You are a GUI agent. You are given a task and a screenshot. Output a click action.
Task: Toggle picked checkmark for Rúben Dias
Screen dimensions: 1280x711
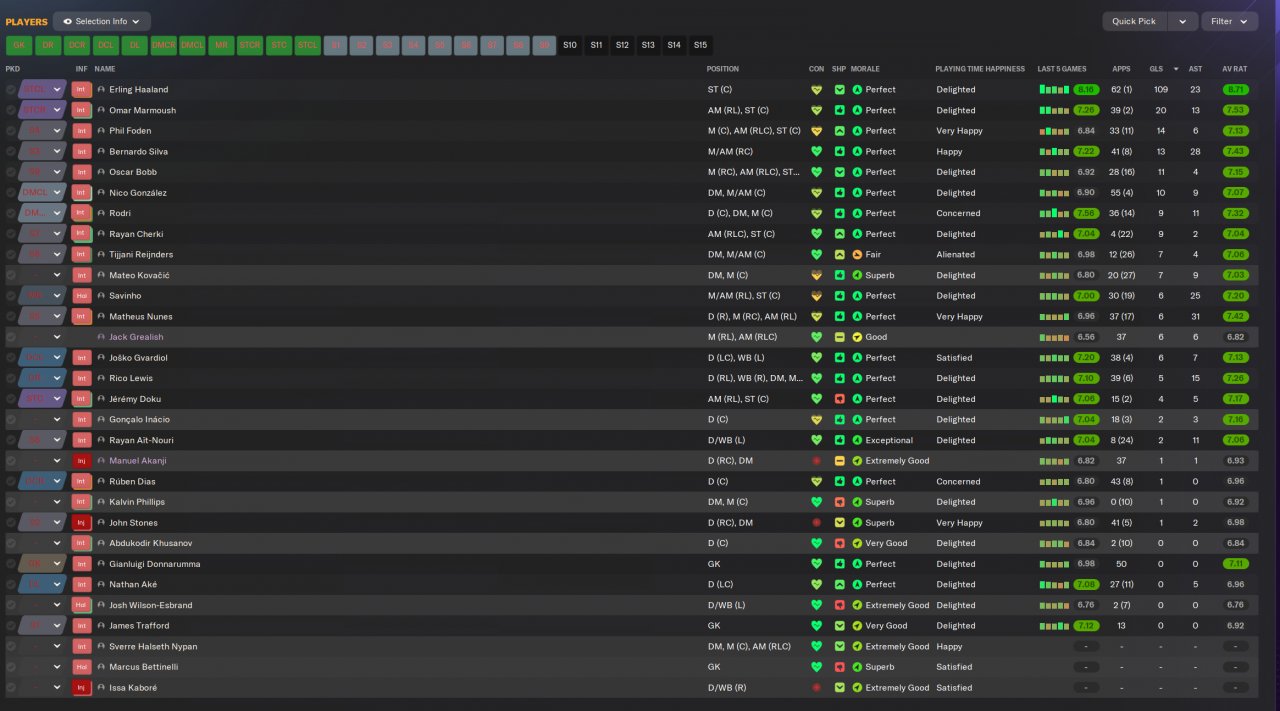pyautogui.click(x=11, y=481)
